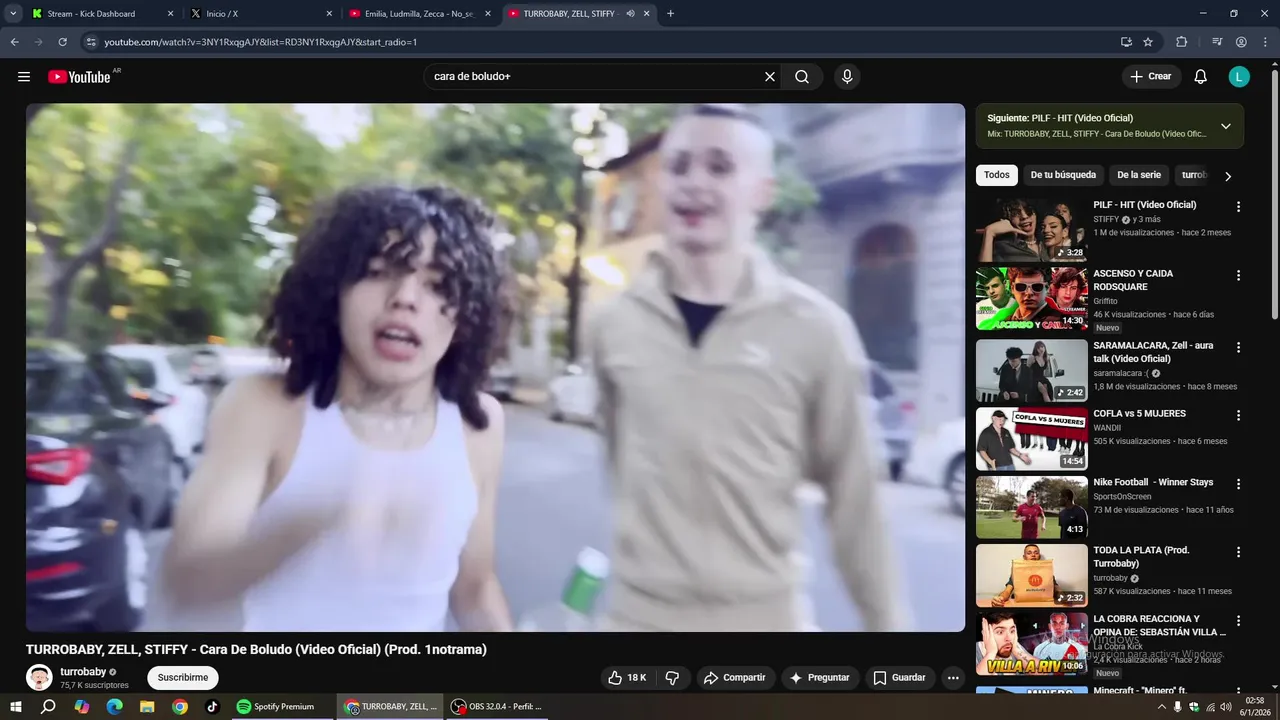
Task: Open TikTok from the taskbar
Action: click(212, 706)
